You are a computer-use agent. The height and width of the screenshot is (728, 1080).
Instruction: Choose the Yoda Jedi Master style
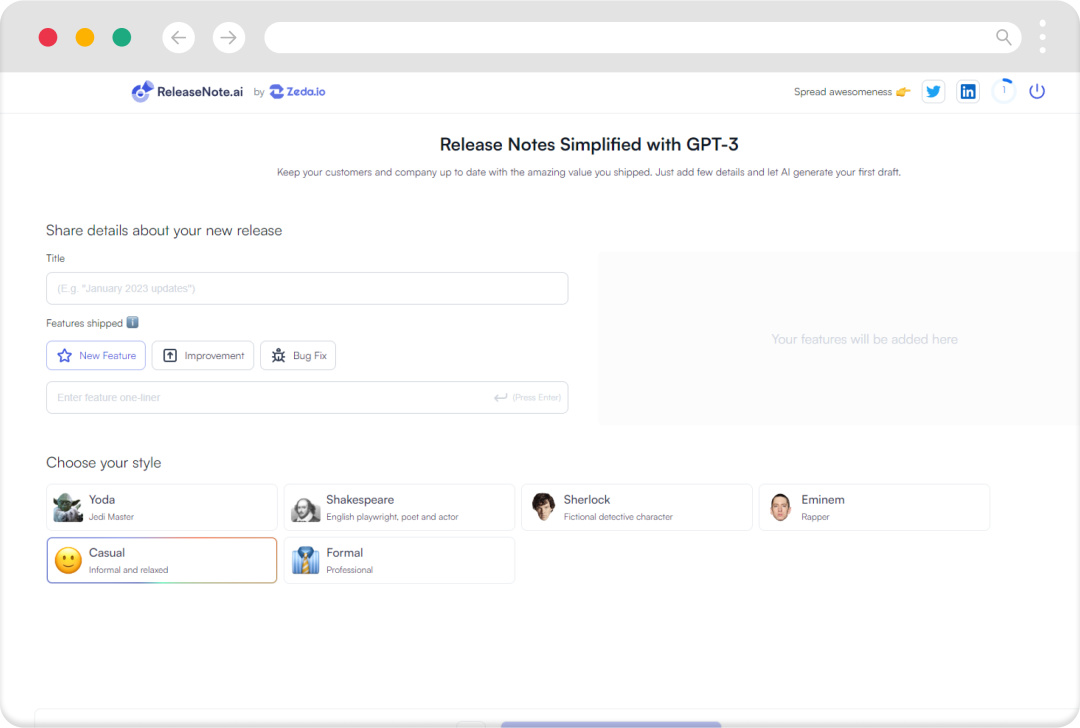coord(162,508)
